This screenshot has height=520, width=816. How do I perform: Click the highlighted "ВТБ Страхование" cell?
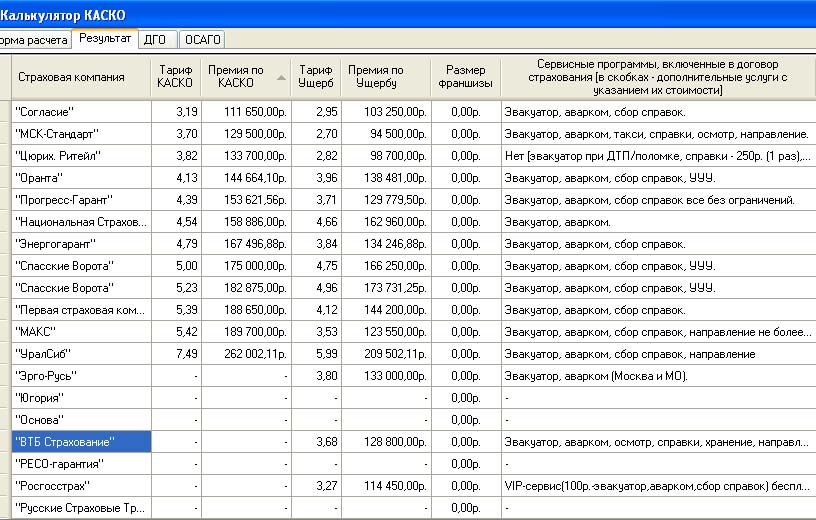coord(81,442)
